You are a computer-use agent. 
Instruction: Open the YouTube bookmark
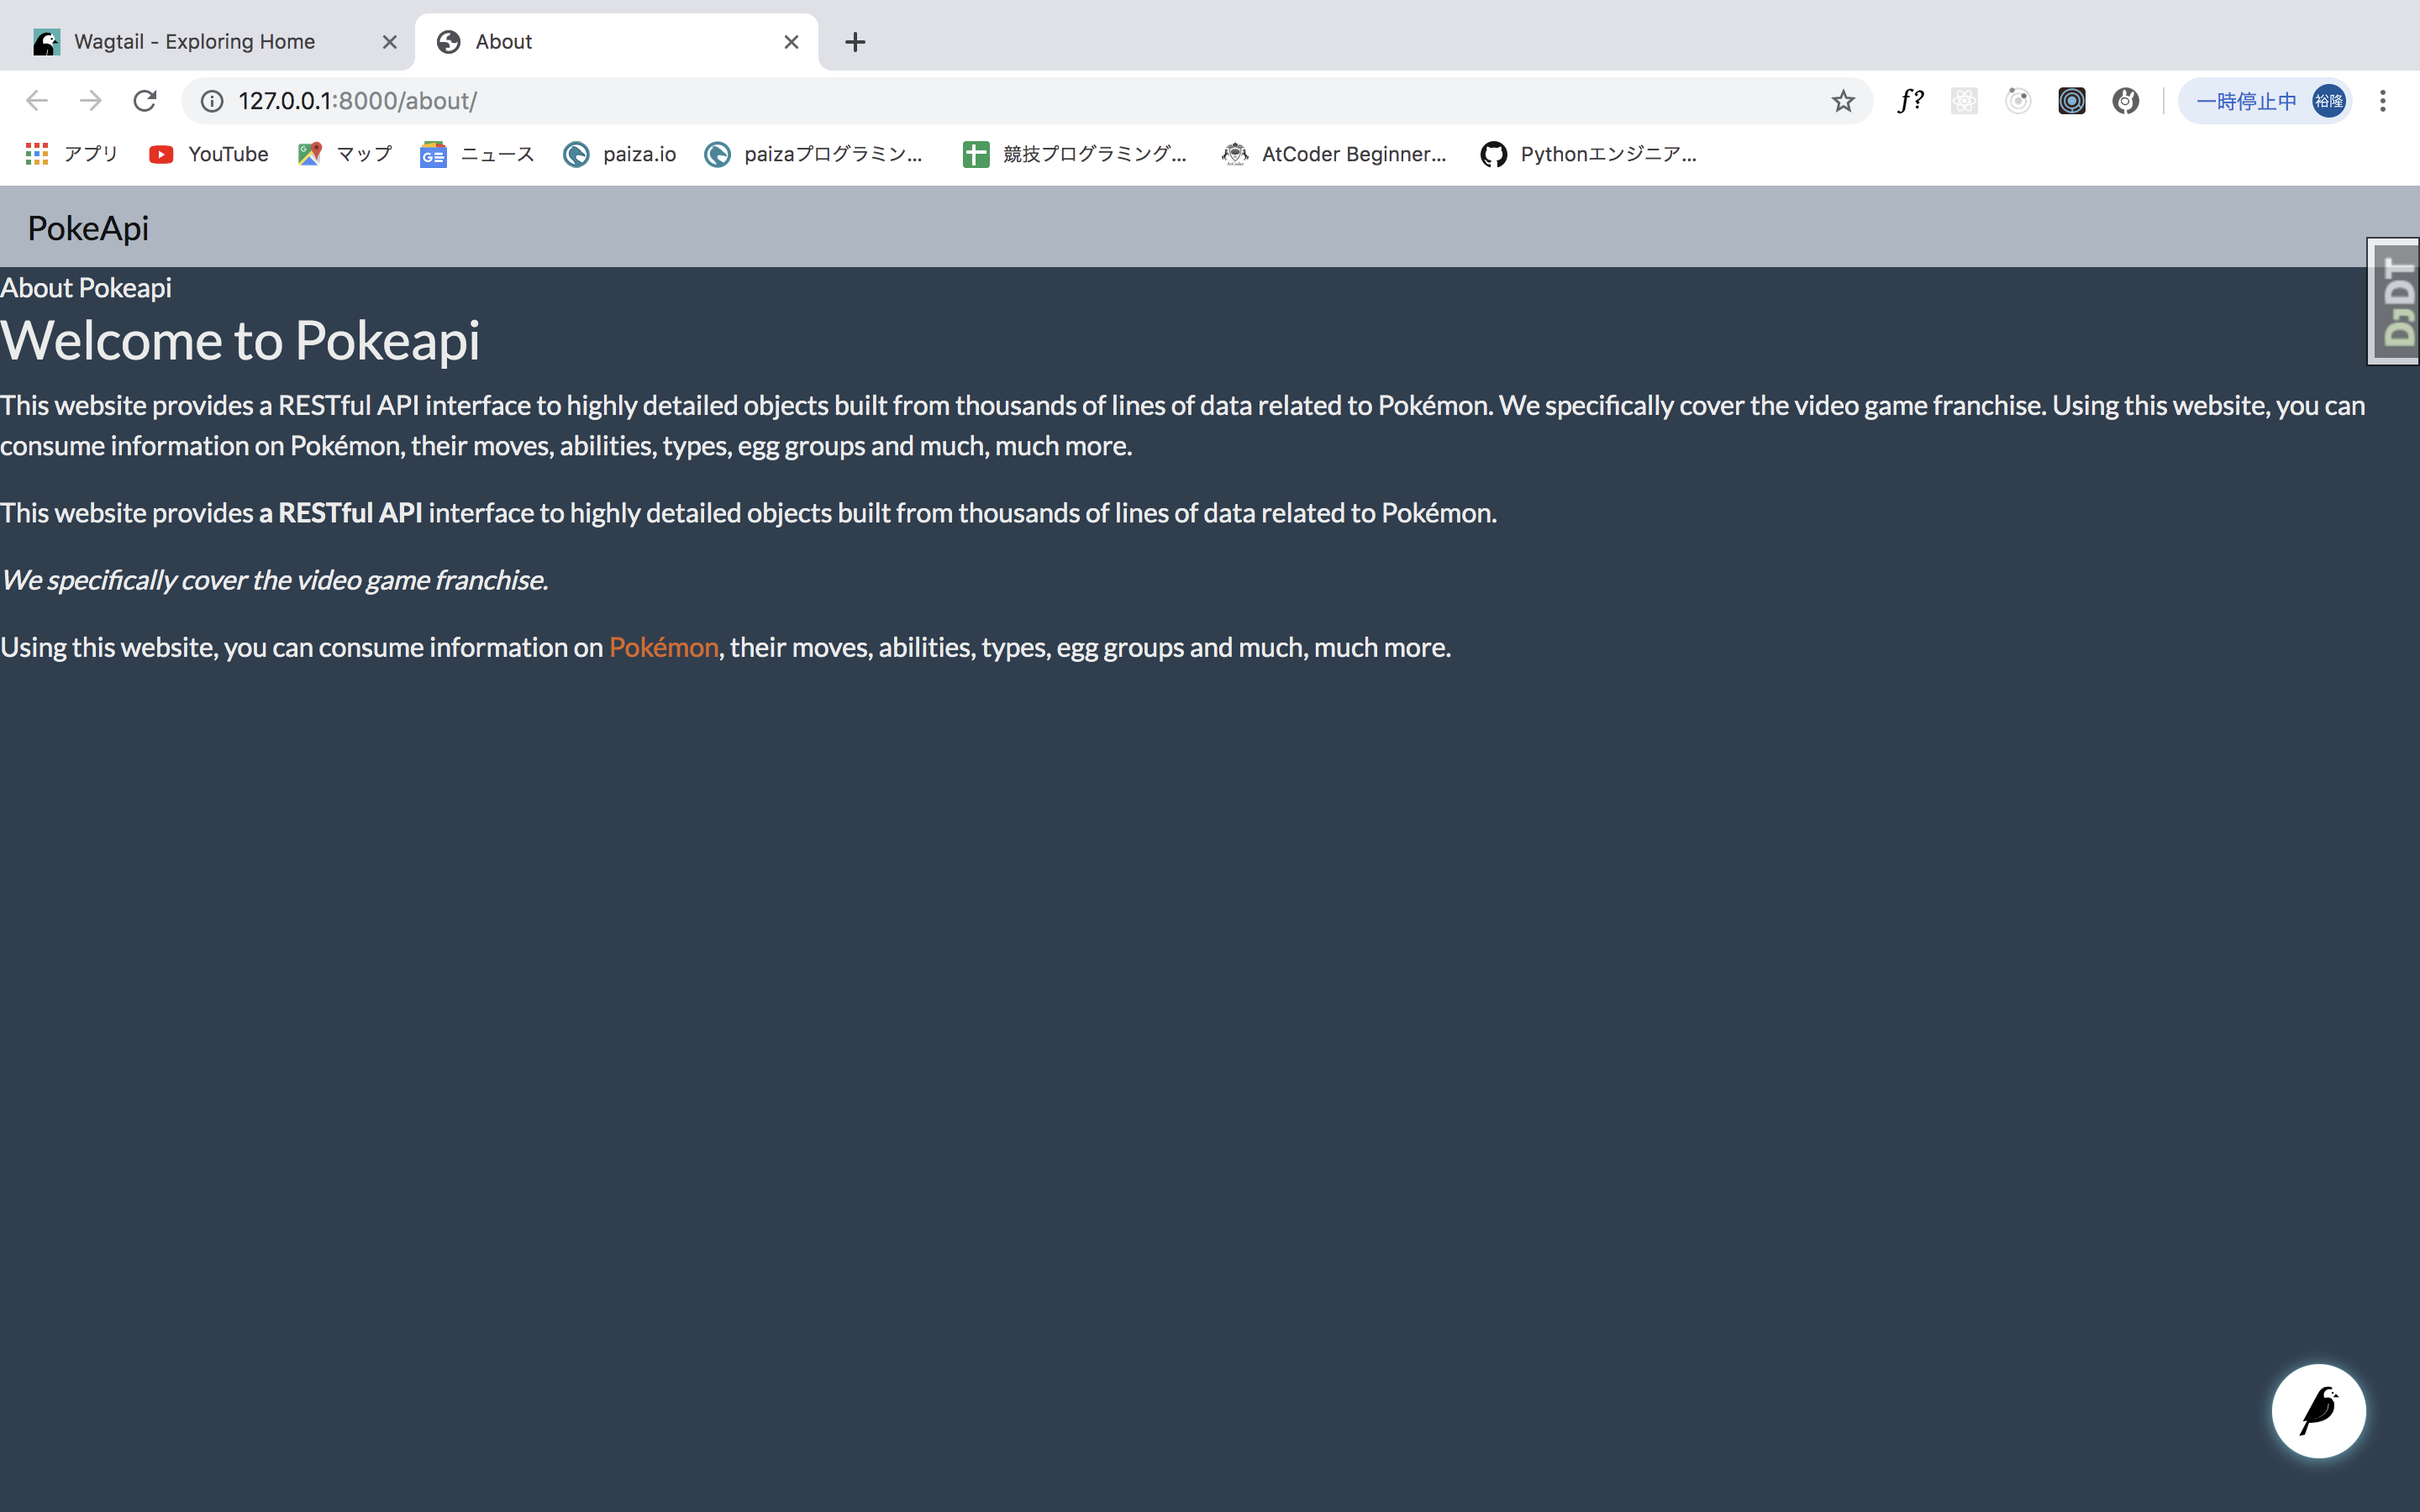tap(209, 154)
